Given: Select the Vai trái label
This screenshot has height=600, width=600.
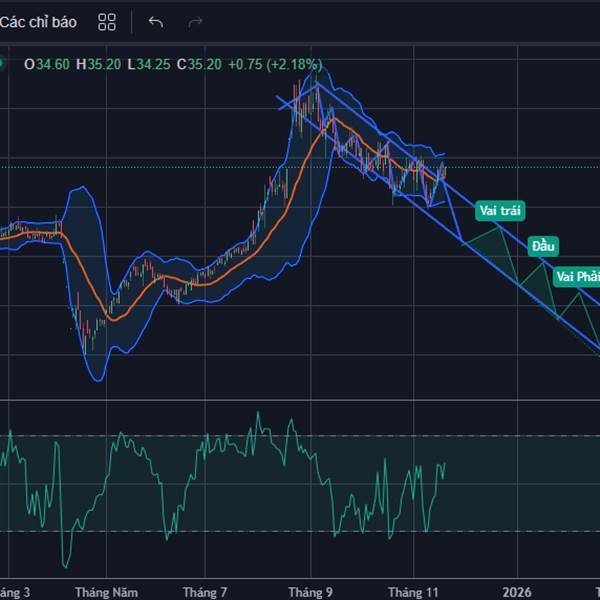Looking at the screenshot, I should tap(500, 211).
